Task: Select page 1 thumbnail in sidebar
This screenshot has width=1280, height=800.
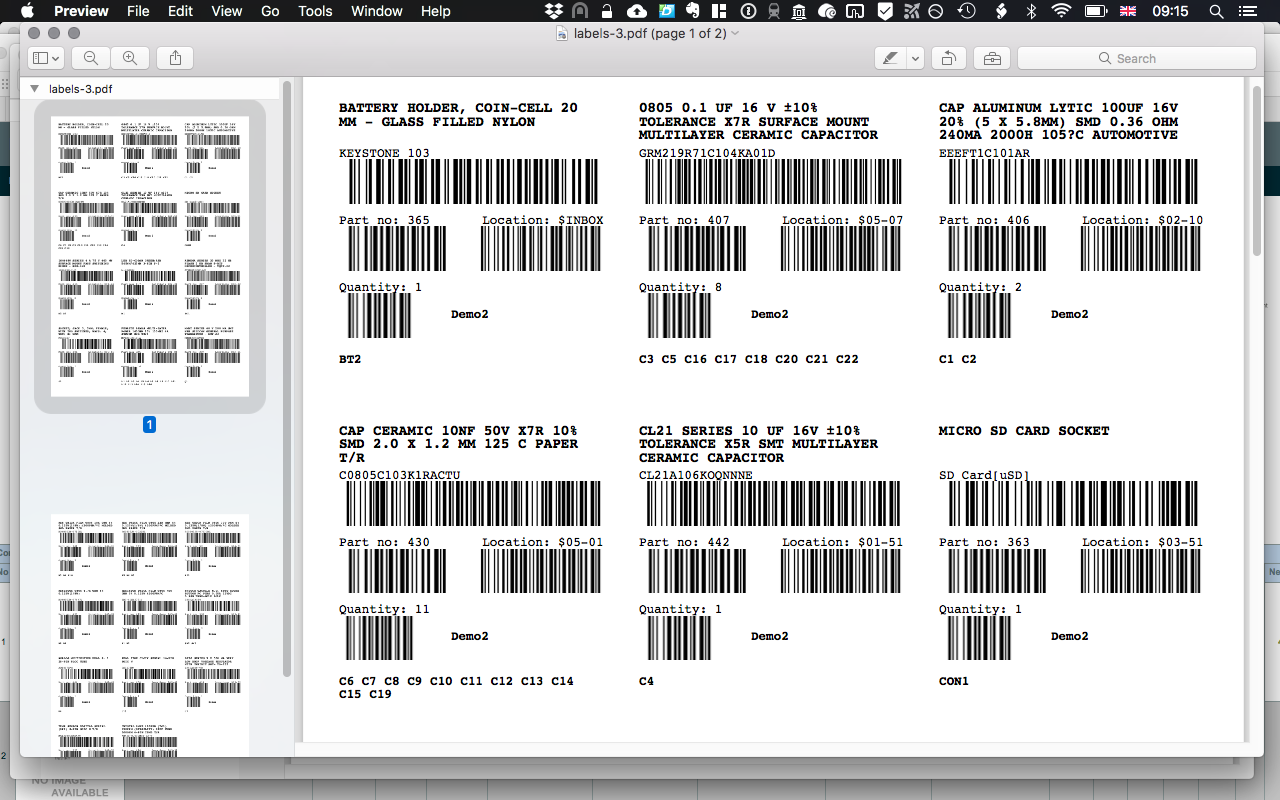Action: 150,256
